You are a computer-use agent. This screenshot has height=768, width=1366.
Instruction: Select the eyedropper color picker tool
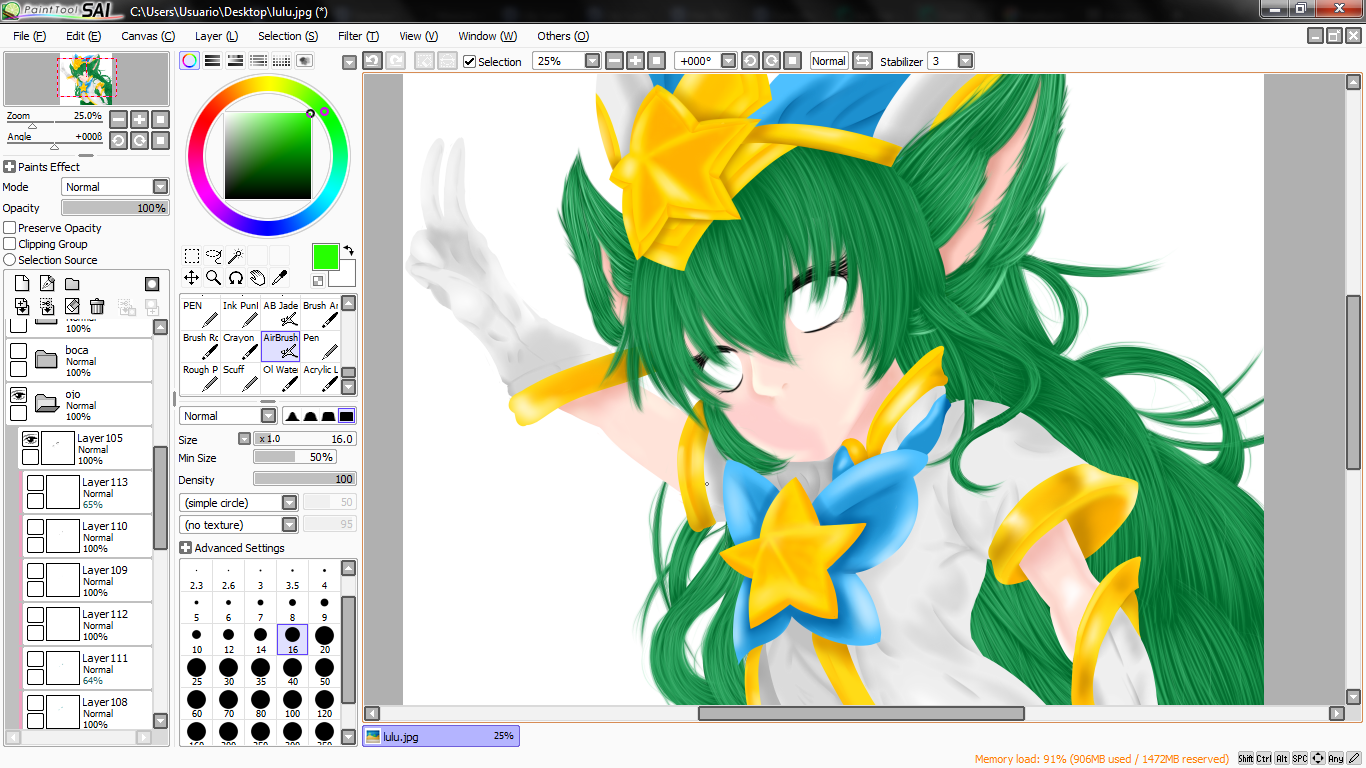tap(279, 277)
